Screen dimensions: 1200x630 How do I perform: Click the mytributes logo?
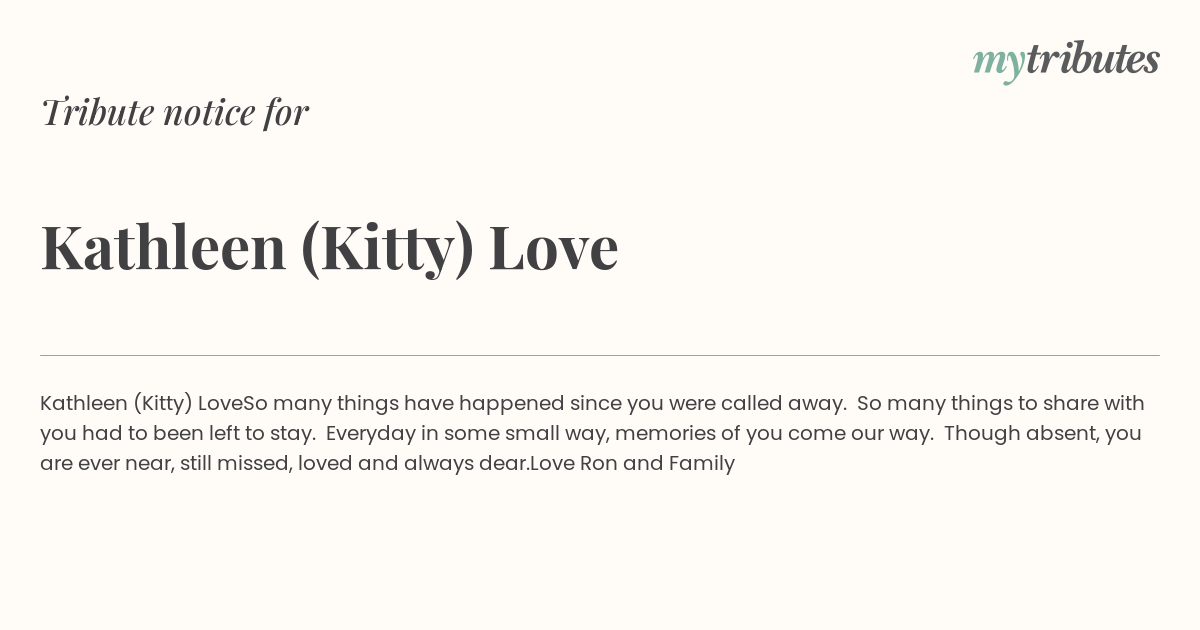click(1066, 61)
